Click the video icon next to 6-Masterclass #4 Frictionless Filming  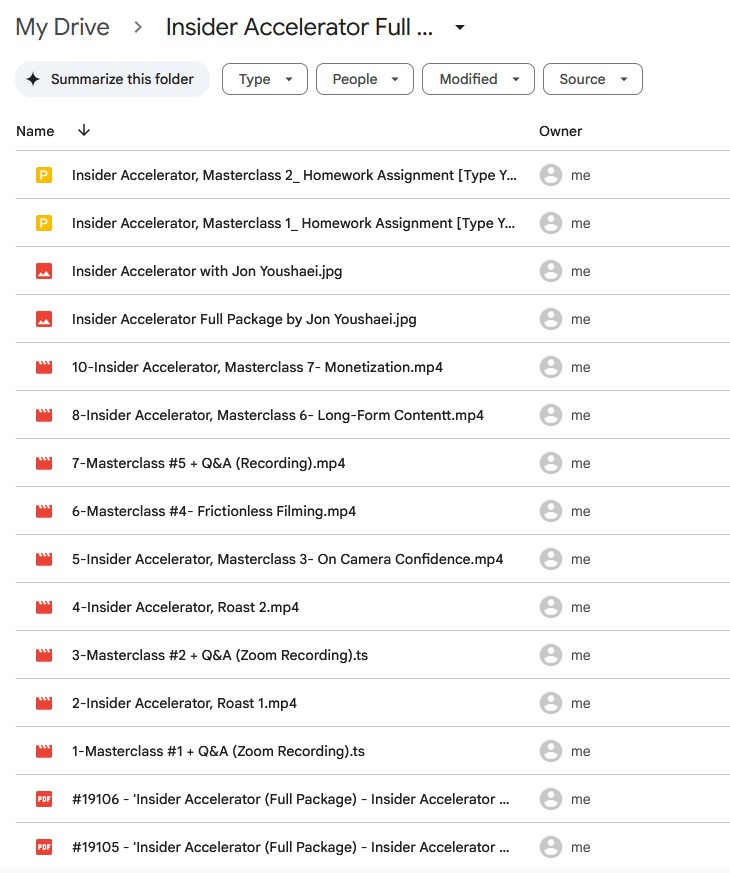tap(43, 511)
